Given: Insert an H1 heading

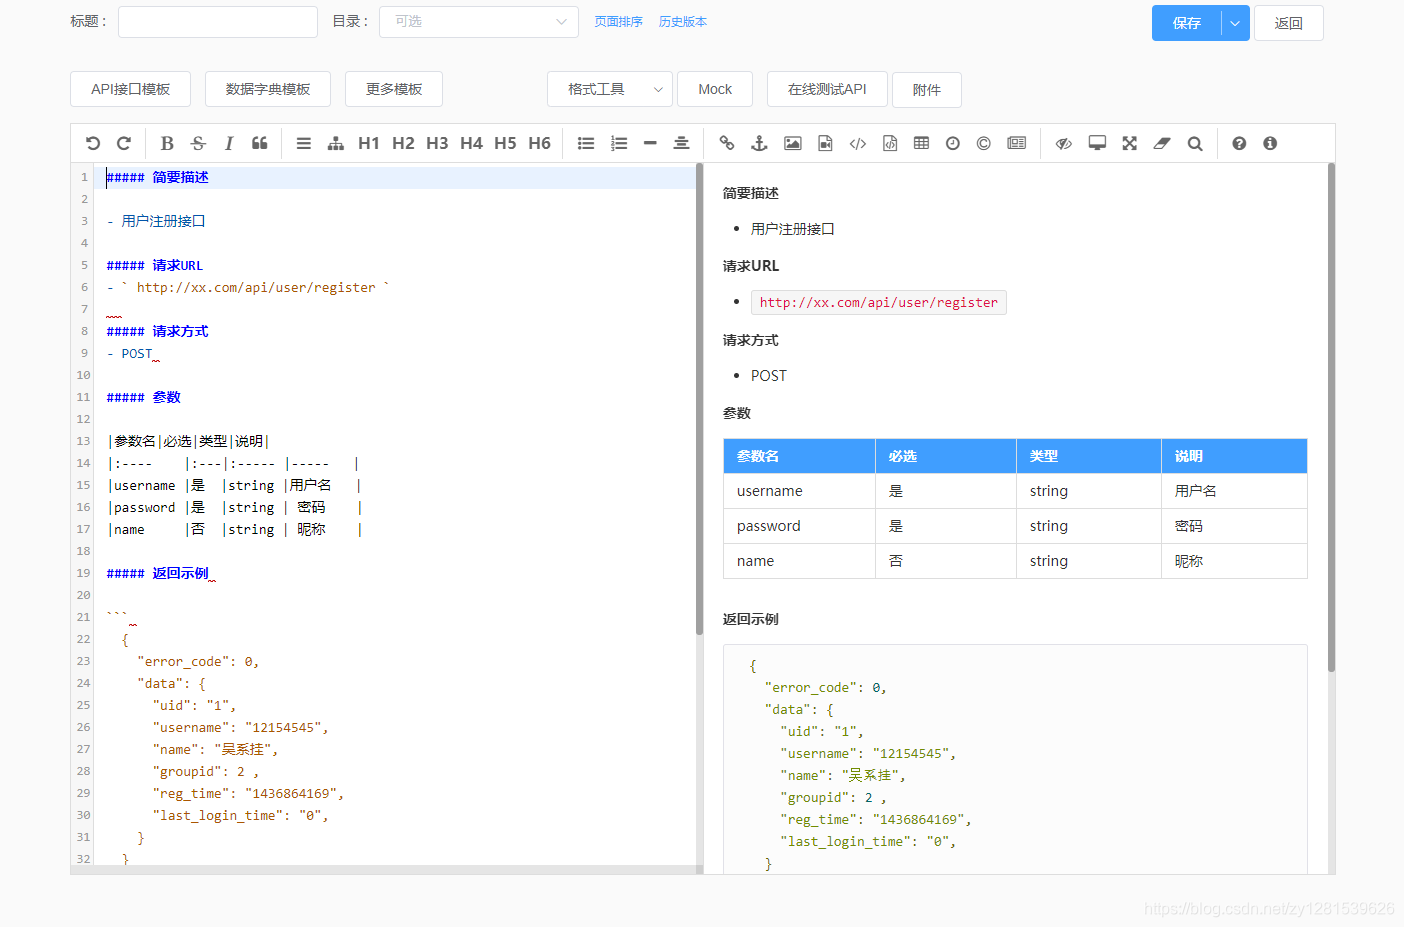Looking at the screenshot, I should click(x=369, y=143).
